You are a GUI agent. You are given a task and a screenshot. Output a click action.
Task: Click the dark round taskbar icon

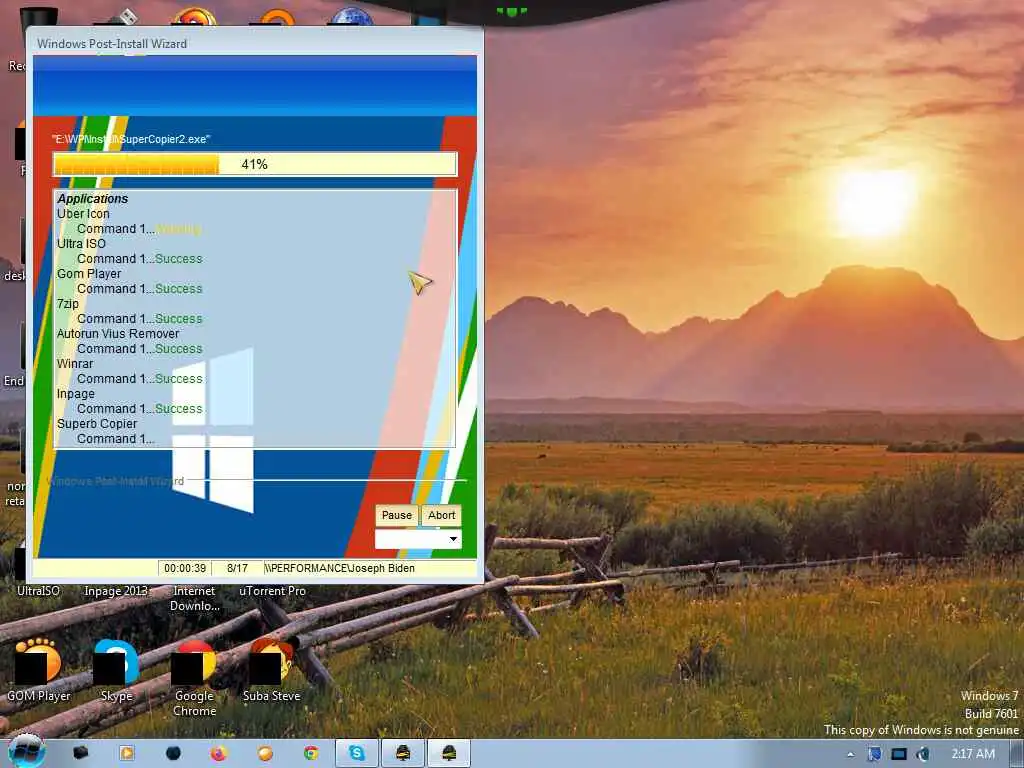click(x=173, y=753)
